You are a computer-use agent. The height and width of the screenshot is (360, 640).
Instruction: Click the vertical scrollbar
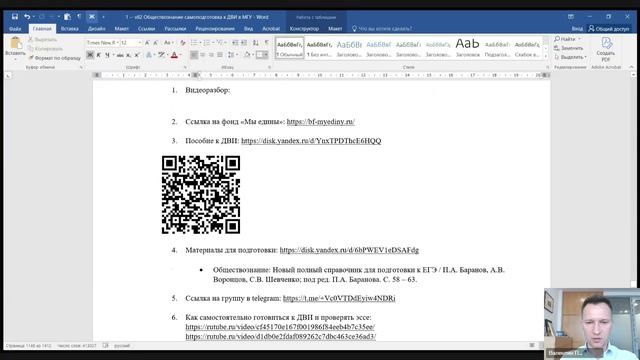point(633,180)
